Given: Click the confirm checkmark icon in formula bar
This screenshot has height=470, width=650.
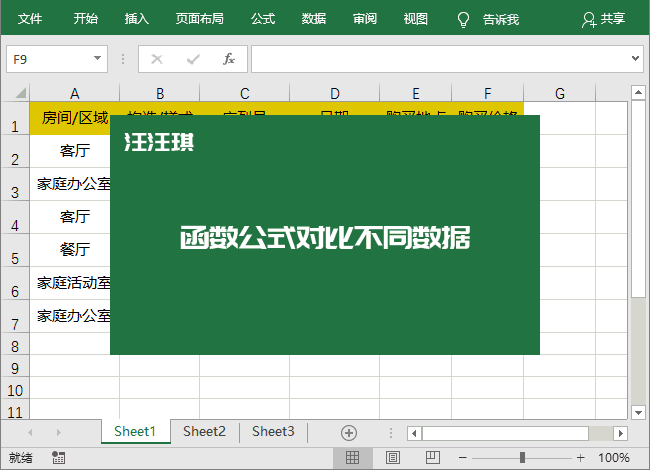Looking at the screenshot, I should tap(193, 59).
